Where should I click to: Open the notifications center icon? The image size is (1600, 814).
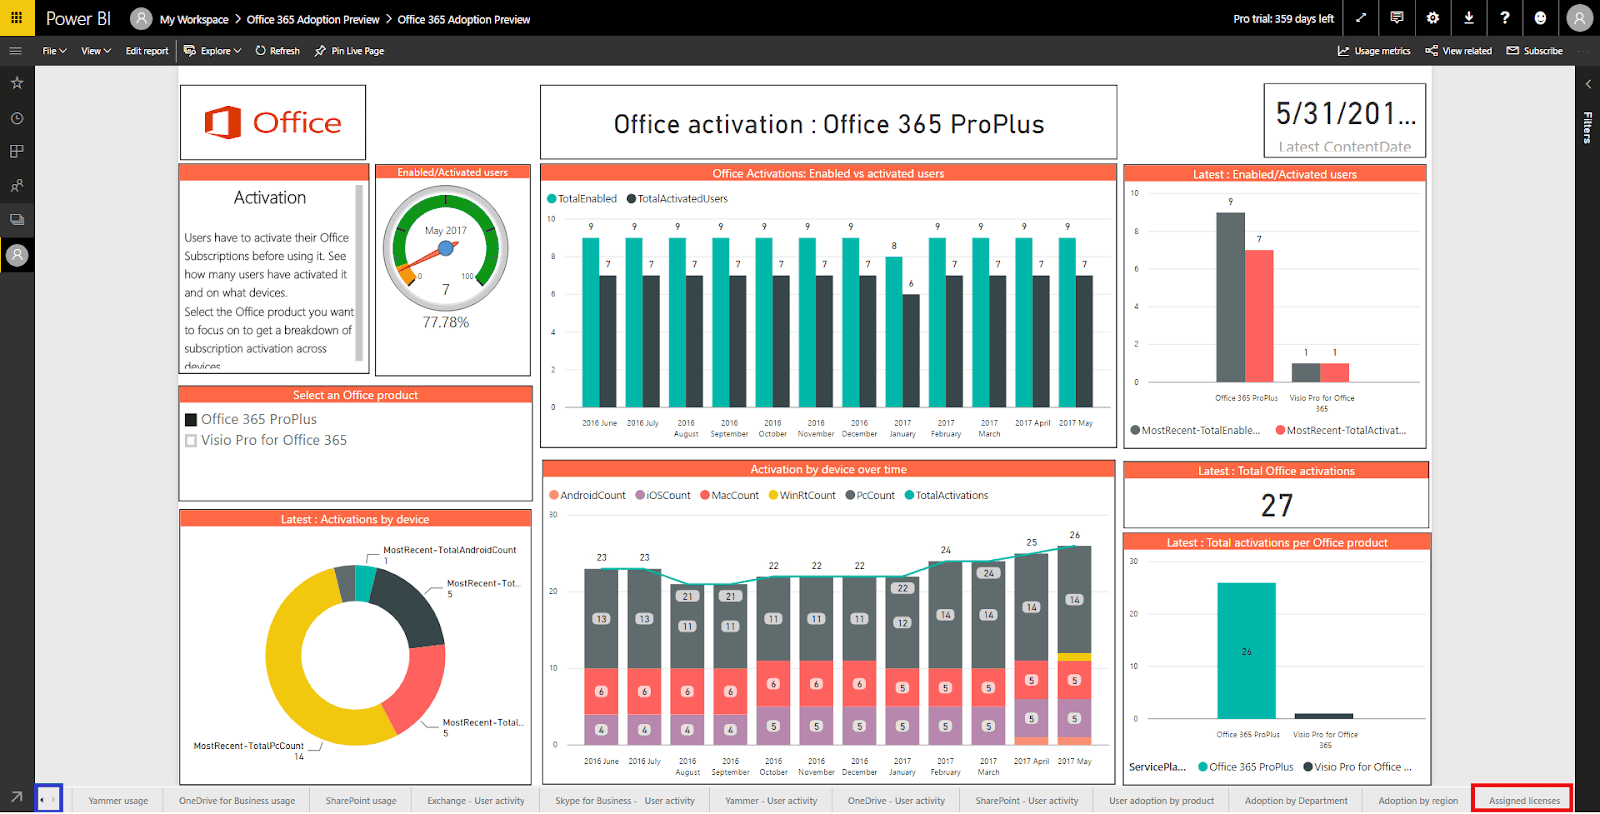pos(1397,18)
